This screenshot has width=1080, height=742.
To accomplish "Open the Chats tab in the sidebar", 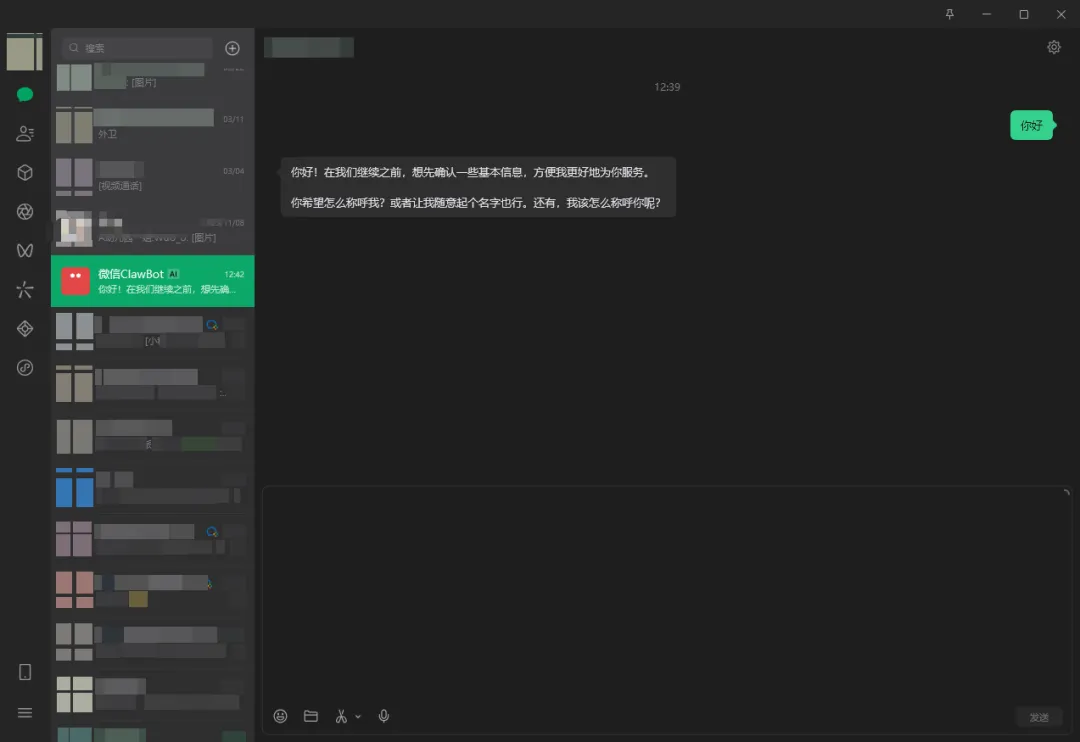I will coord(25,94).
